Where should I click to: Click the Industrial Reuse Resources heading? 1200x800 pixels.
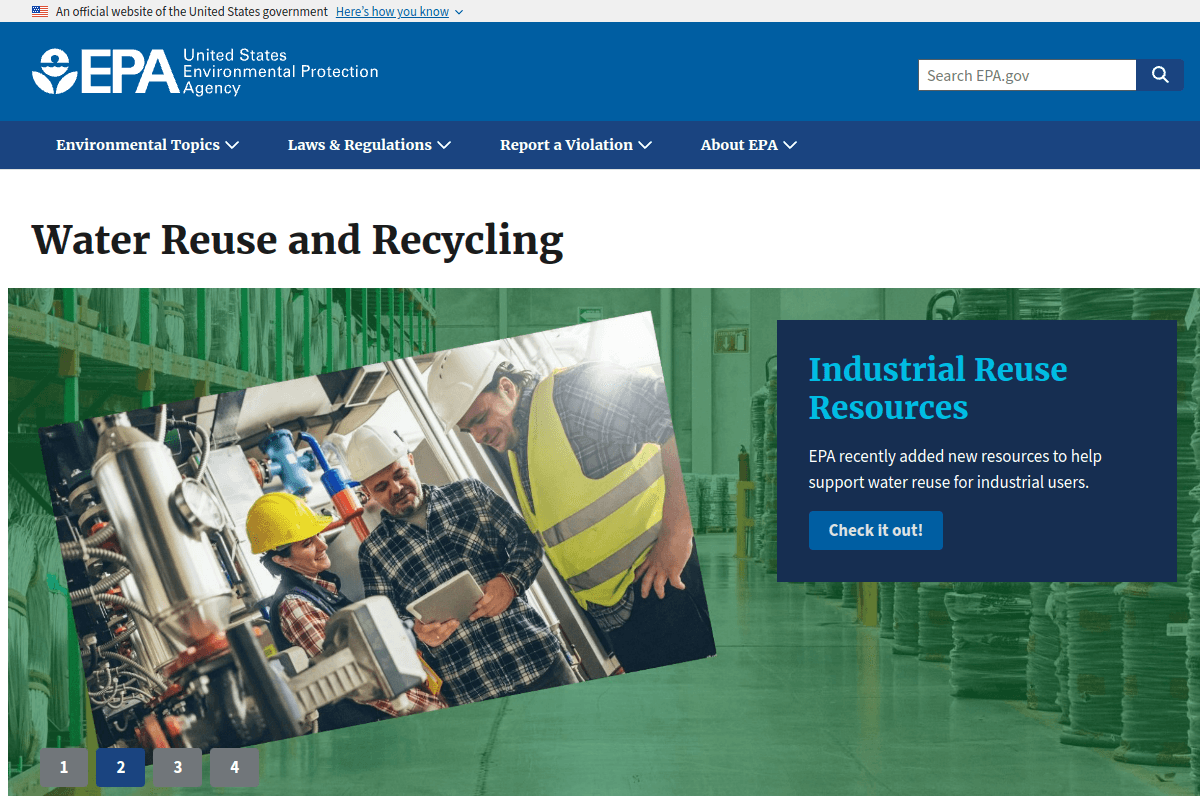(x=938, y=388)
